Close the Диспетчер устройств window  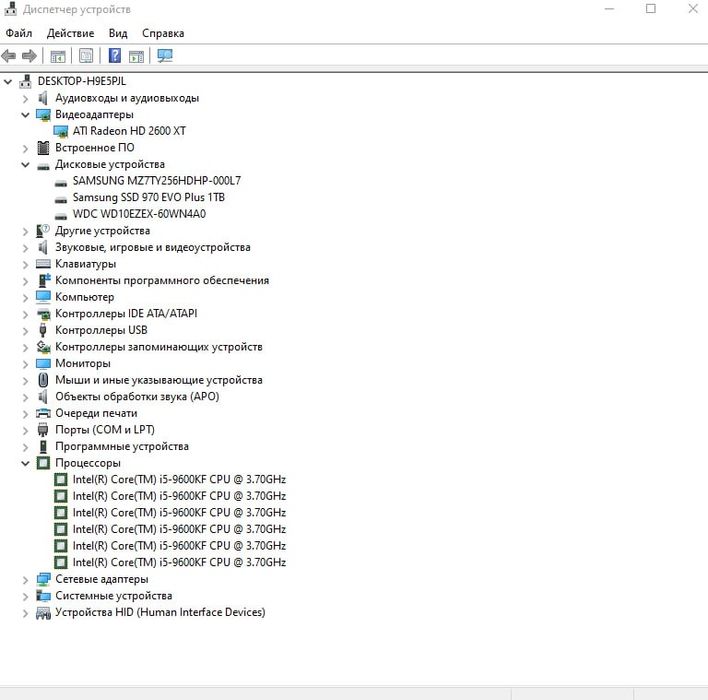693,9
